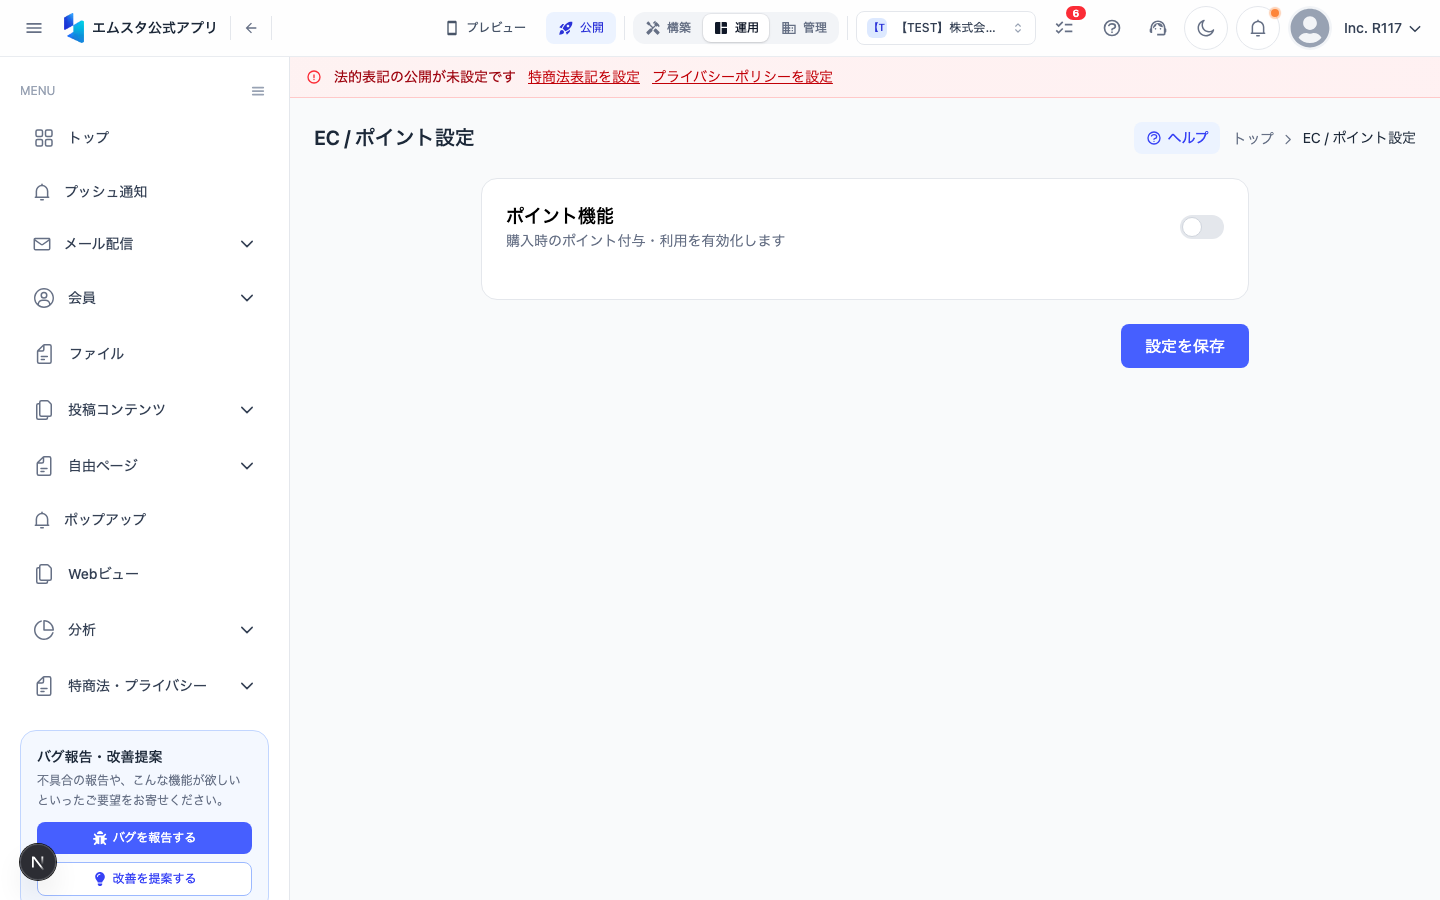Click the 公開 publish button
The width and height of the screenshot is (1440, 900).
[581, 28]
